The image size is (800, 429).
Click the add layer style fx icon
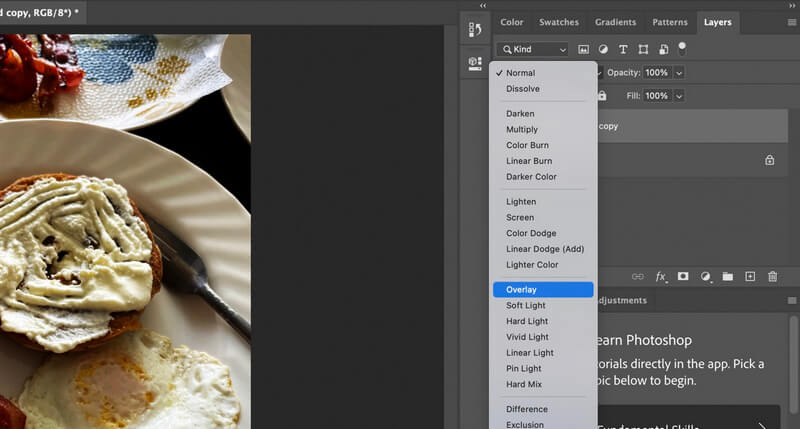pos(661,276)
